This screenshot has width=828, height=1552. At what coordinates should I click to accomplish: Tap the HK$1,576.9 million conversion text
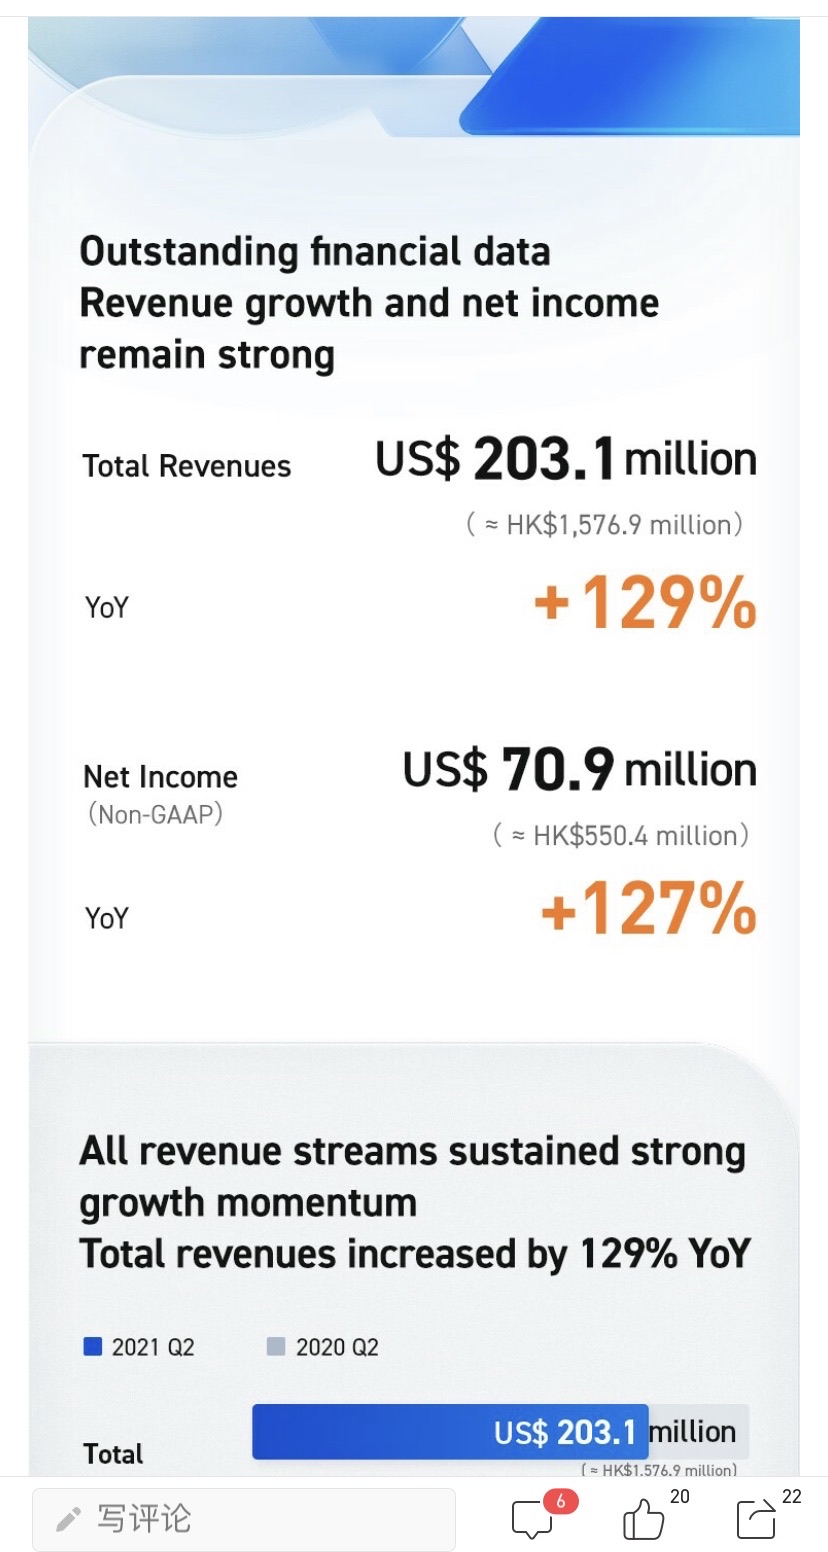coord(605,525)
